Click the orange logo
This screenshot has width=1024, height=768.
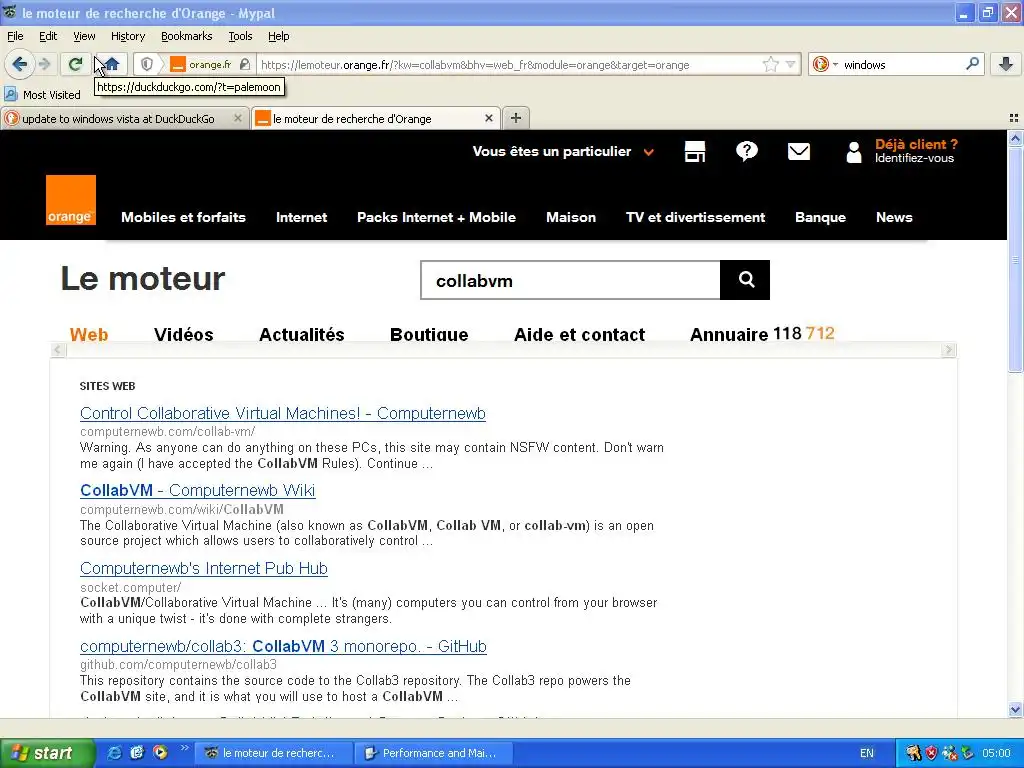coord(71,200)
